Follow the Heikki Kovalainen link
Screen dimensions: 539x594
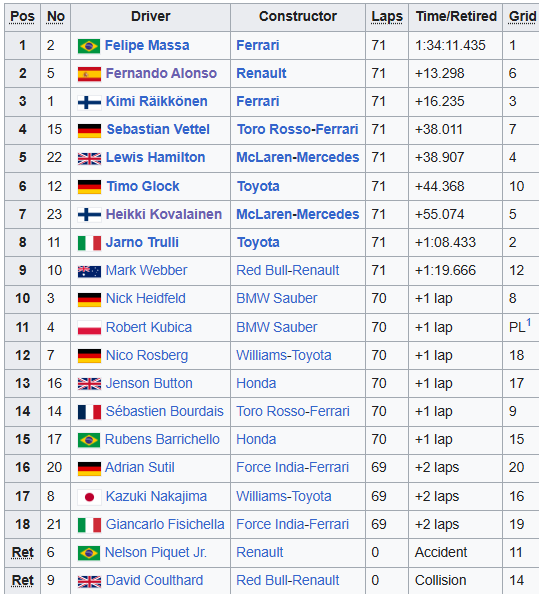point(164,214)
